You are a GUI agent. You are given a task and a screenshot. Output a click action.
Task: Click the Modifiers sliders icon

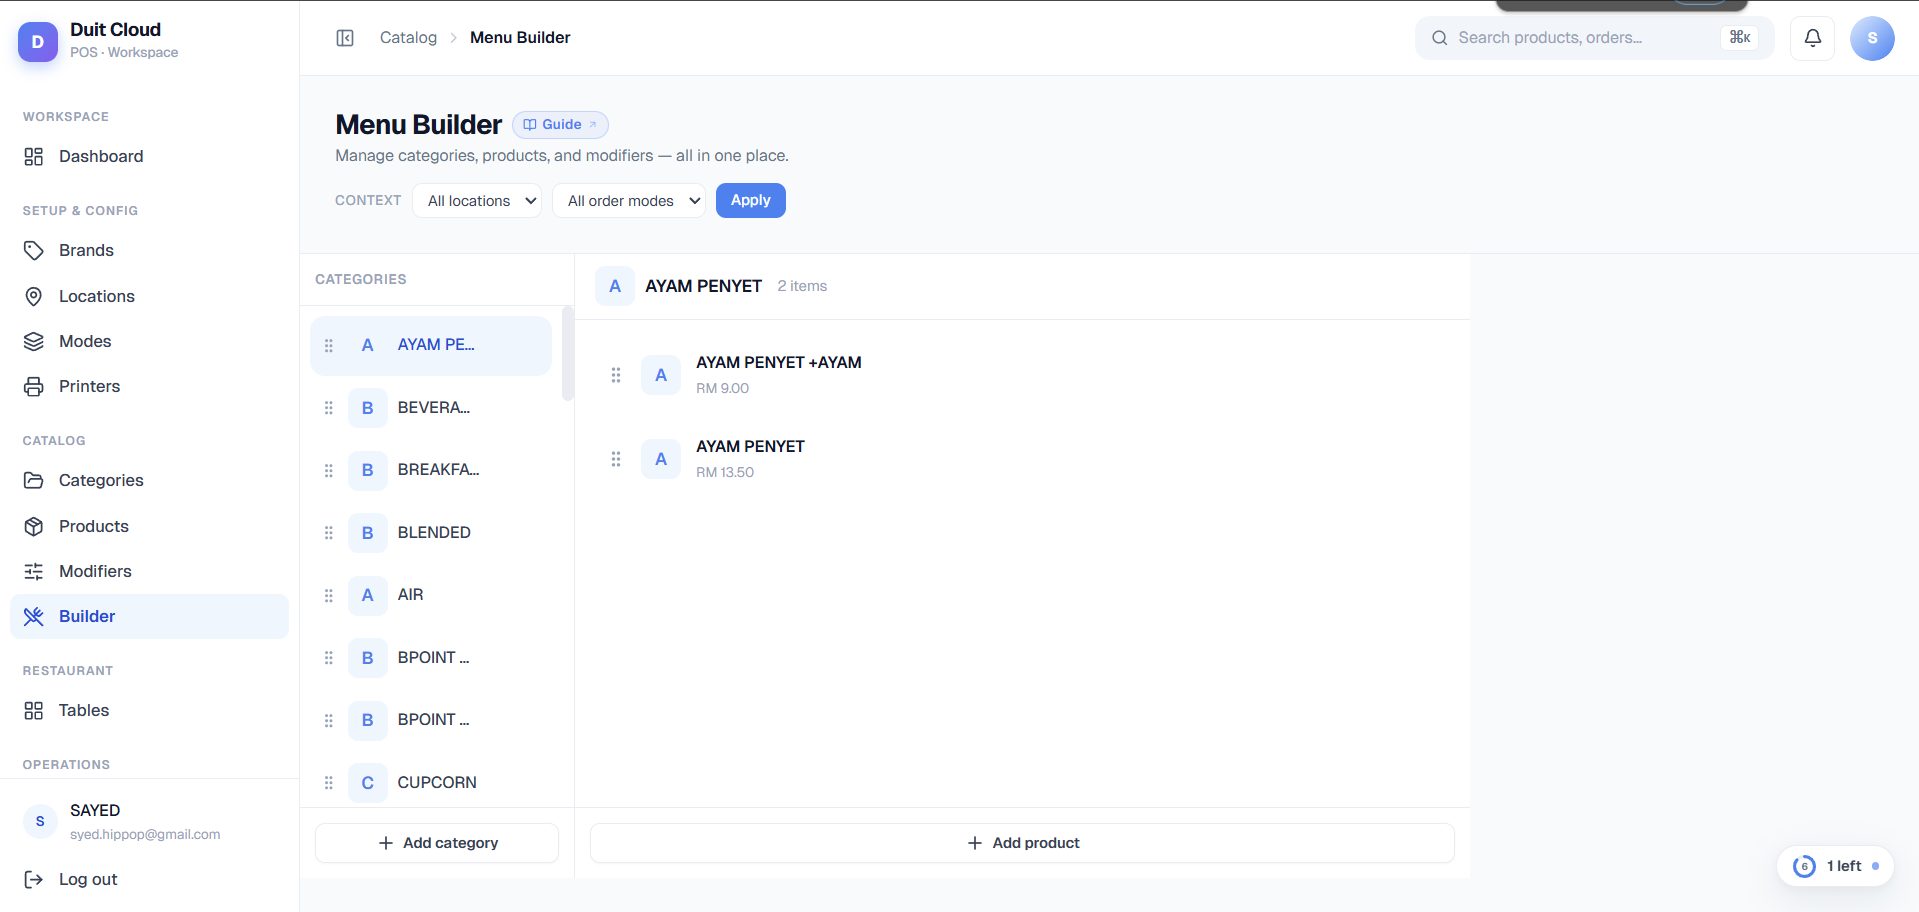34,571
